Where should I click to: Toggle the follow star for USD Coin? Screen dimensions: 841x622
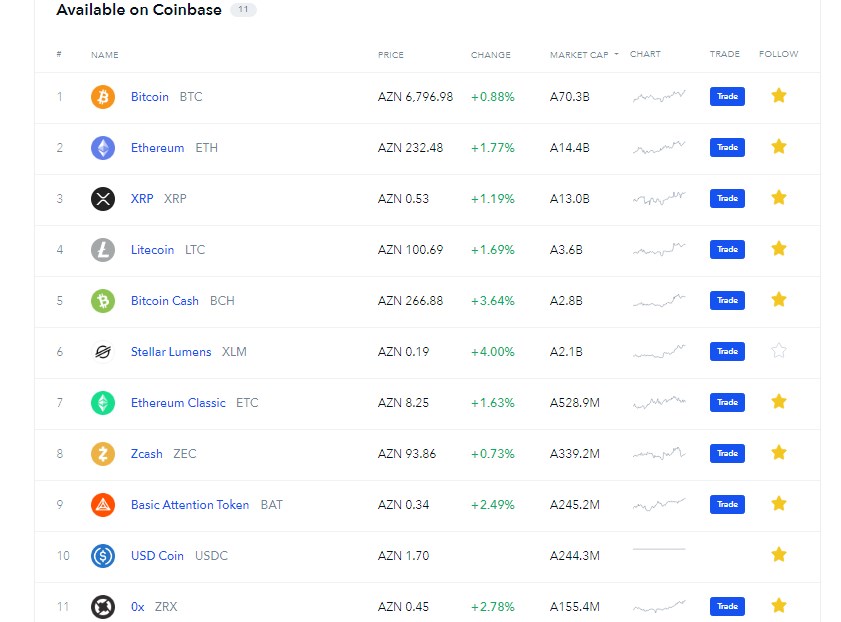779,554
